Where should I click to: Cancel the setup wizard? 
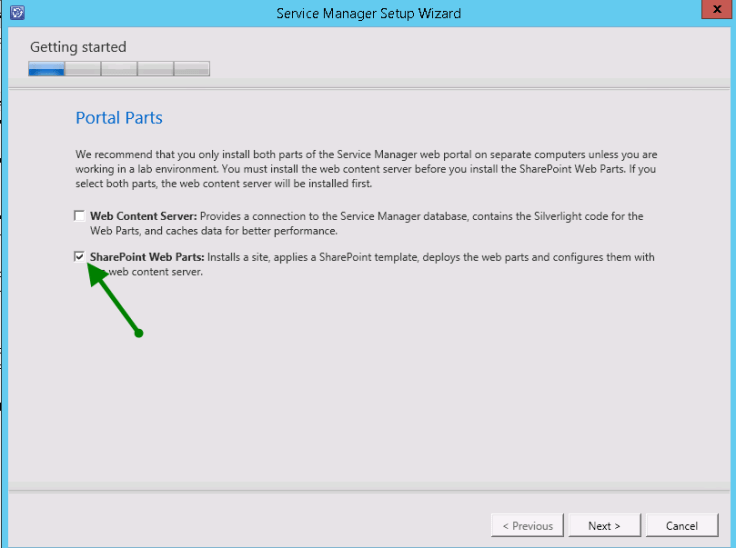click(681, 525)
